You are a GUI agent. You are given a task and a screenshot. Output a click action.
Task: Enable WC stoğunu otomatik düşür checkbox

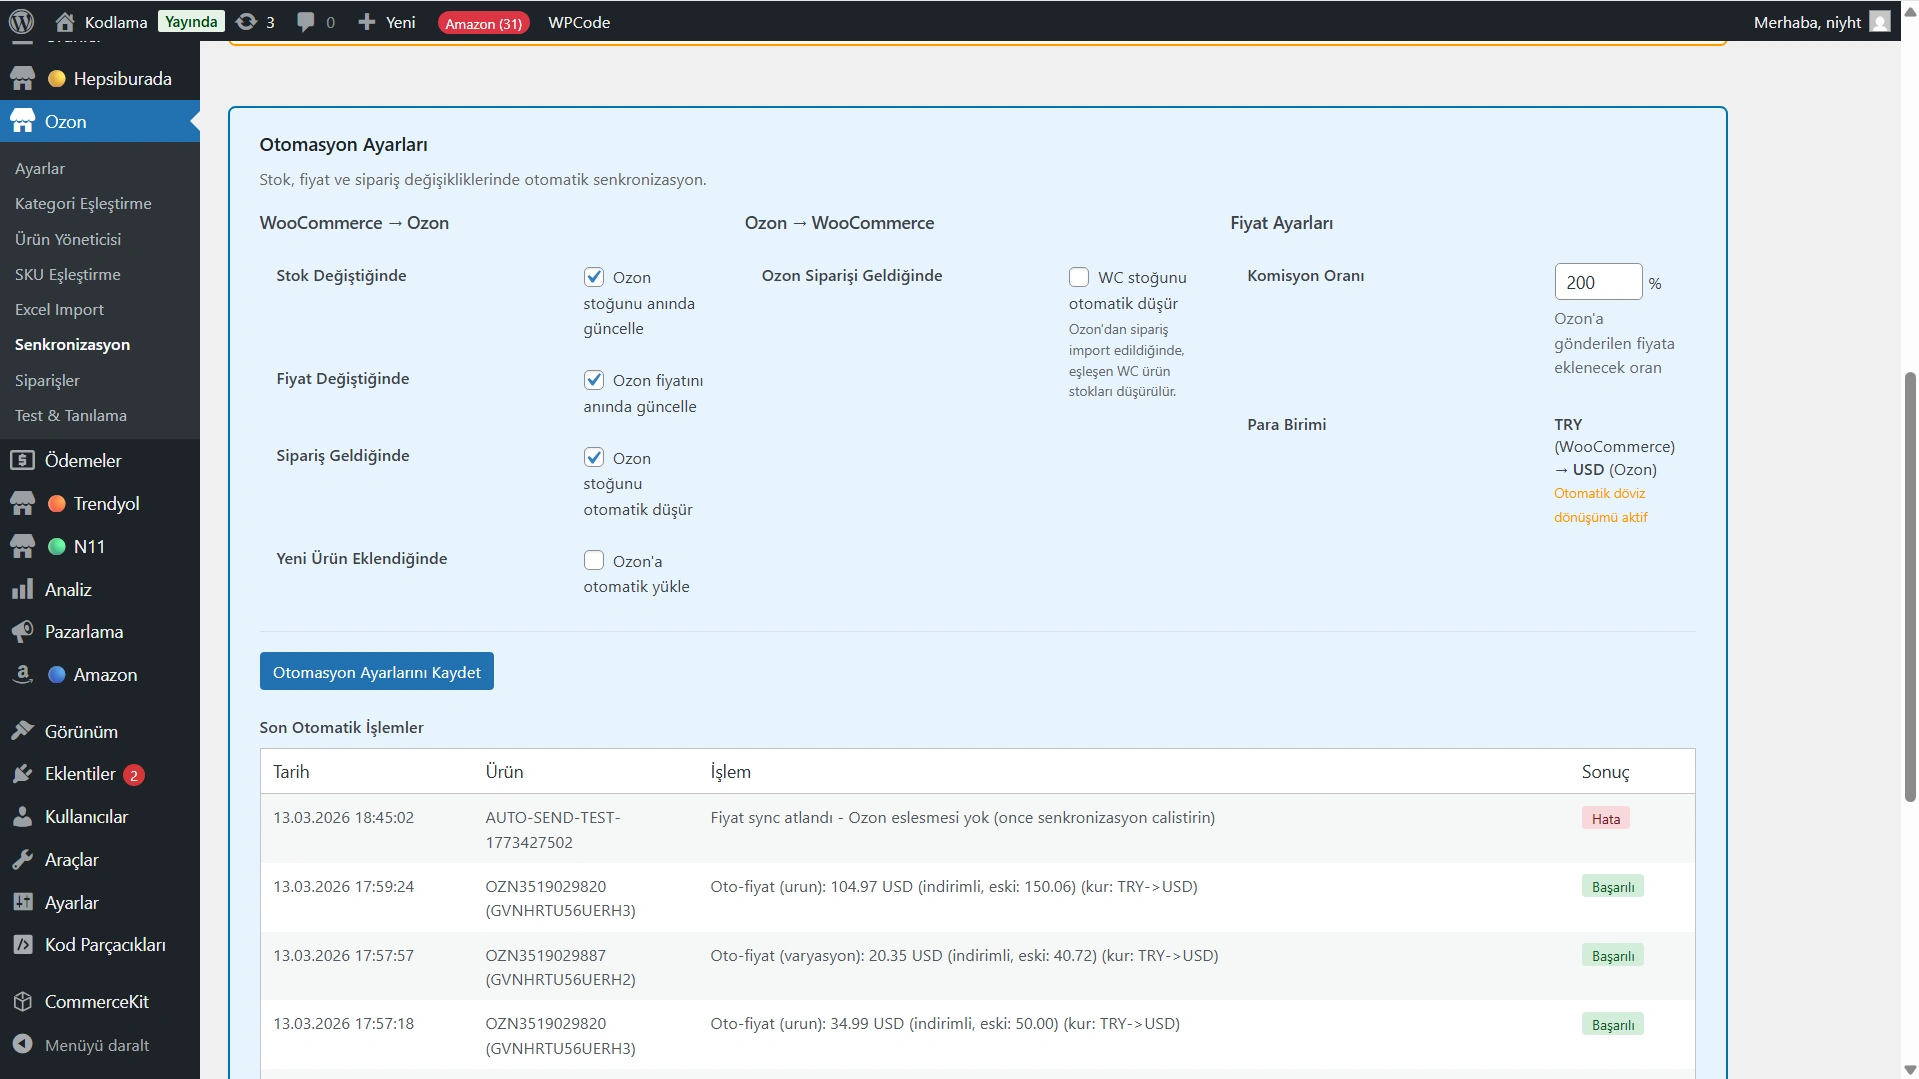1079,277
